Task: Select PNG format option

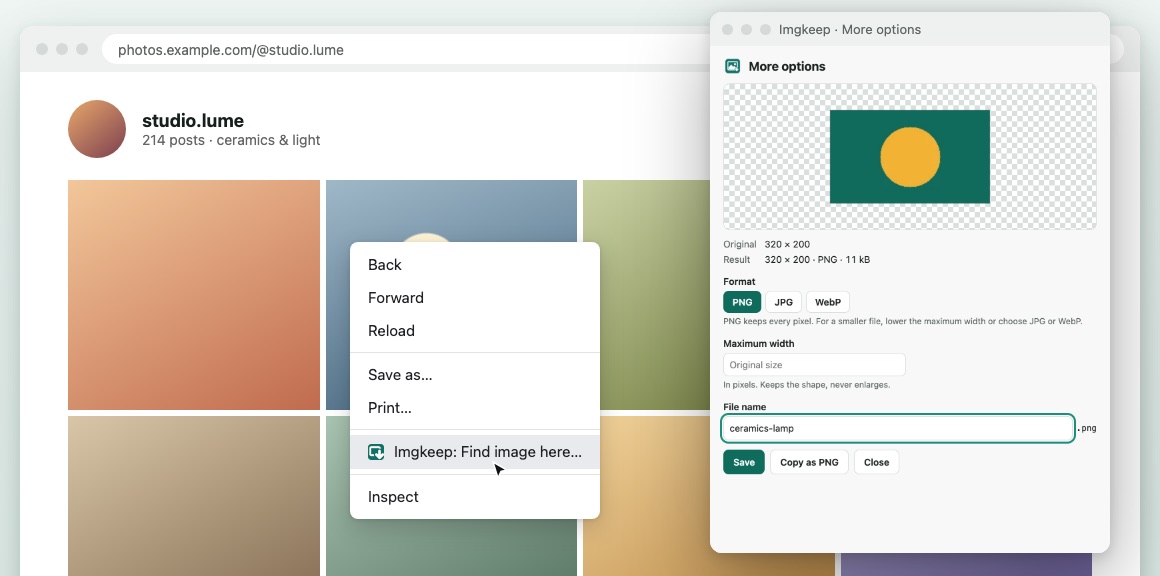Action: (x=742, y=302)
